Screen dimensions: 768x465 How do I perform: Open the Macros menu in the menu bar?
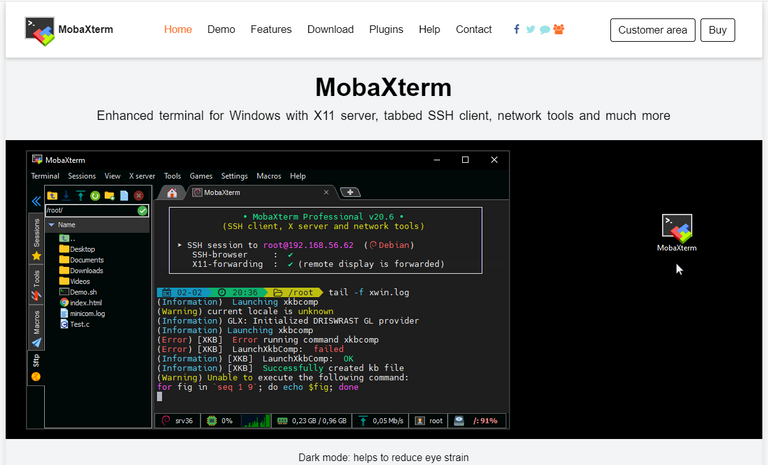[x=269, y=176]
